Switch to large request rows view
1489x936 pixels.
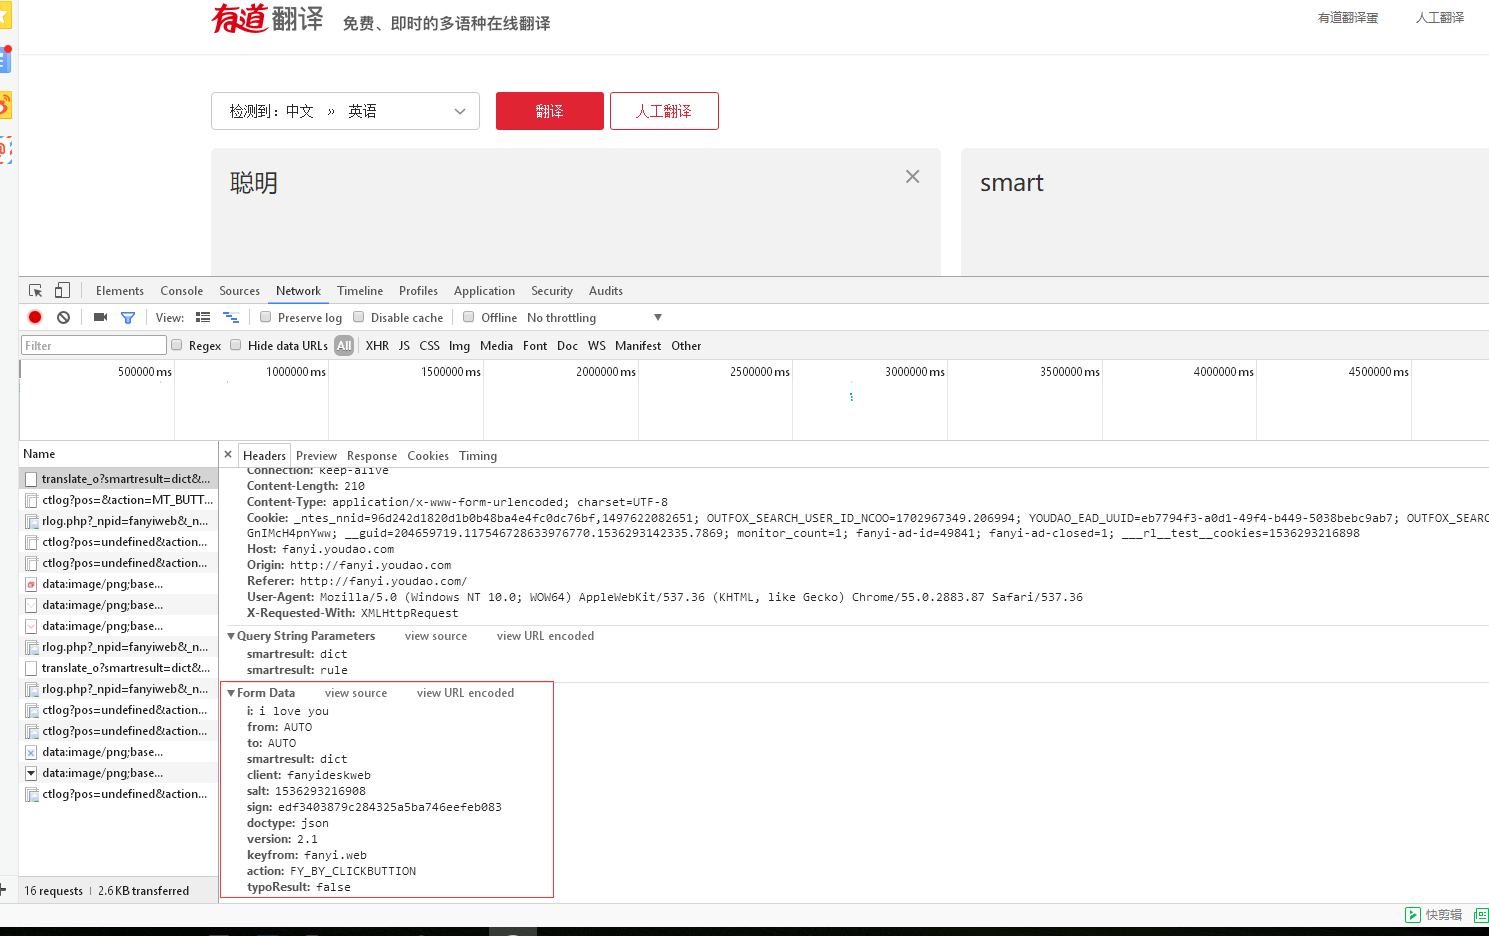click(203, 317)
